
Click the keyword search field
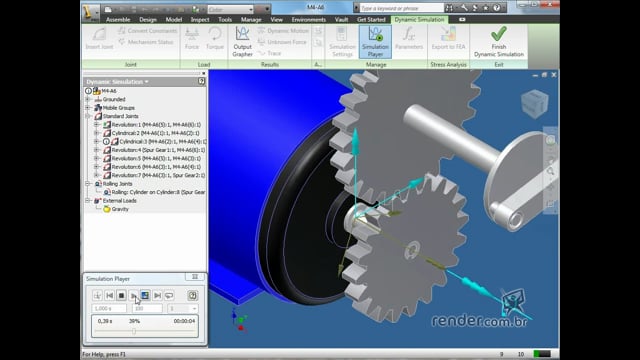click(x=401, y=8)
